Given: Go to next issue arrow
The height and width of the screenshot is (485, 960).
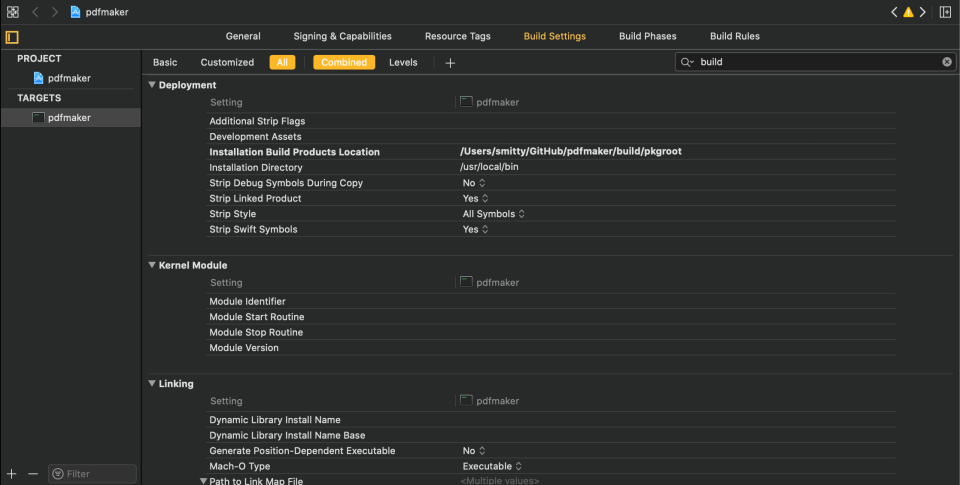Looking at the screenshot, I should click(923, 12).
